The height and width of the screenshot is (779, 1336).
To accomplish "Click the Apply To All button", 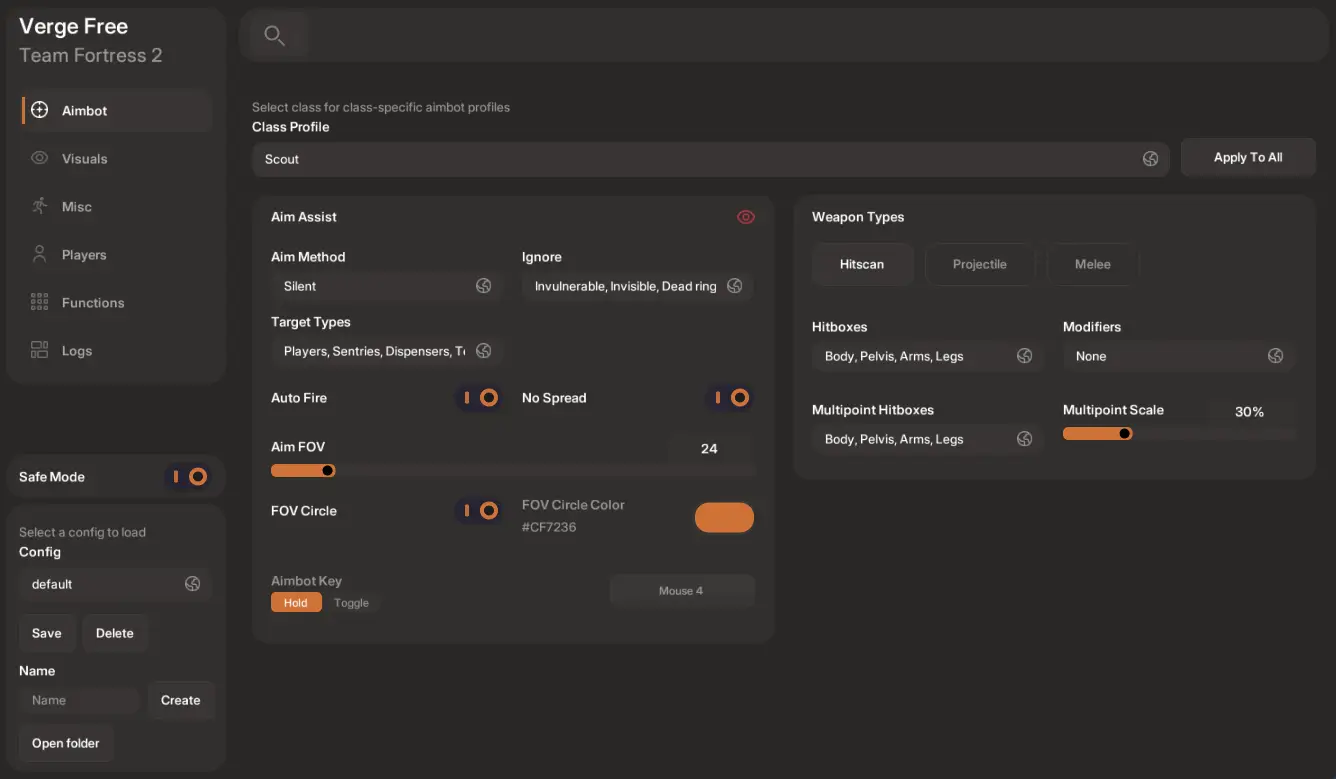I will pos(1248,157).
